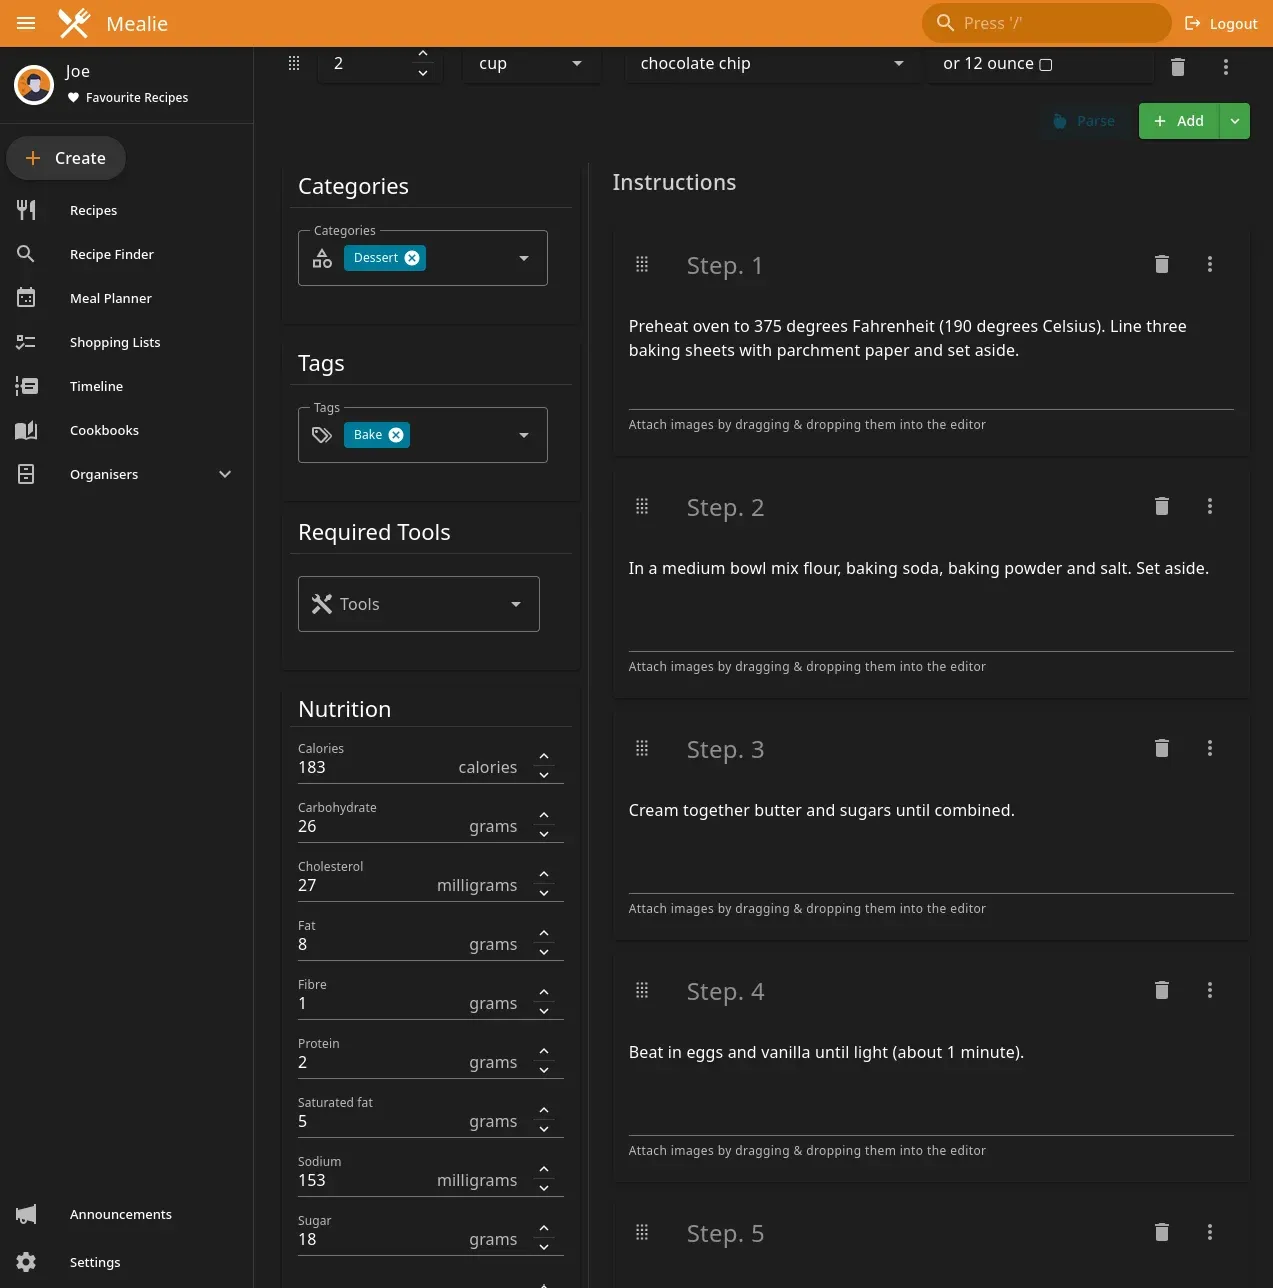1273x1288 pixels.
Task: Open Step 4 more options menu
Action: coord(1210,990)
